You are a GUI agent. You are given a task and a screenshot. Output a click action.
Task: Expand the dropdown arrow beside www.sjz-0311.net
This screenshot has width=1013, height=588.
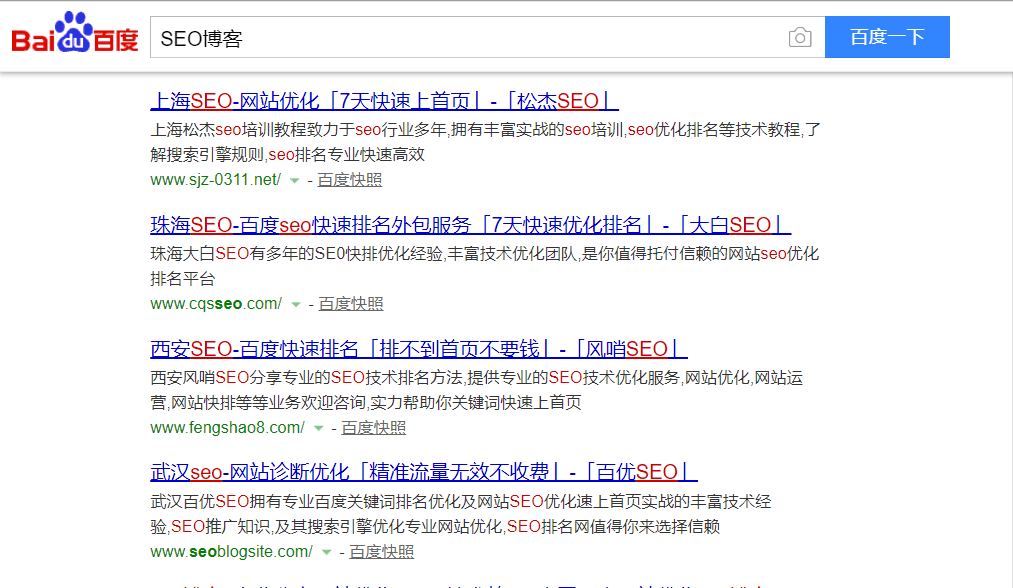pyautogui.click(x=295, y=181)
